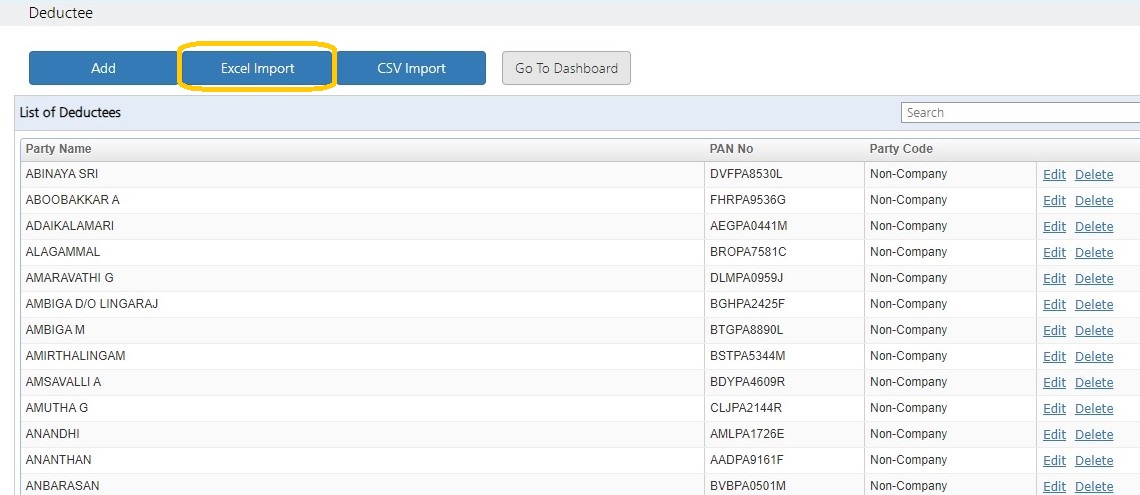1140x495 pixels.
Task: Click the Add deductee button
Action: [x=103, y=68]
